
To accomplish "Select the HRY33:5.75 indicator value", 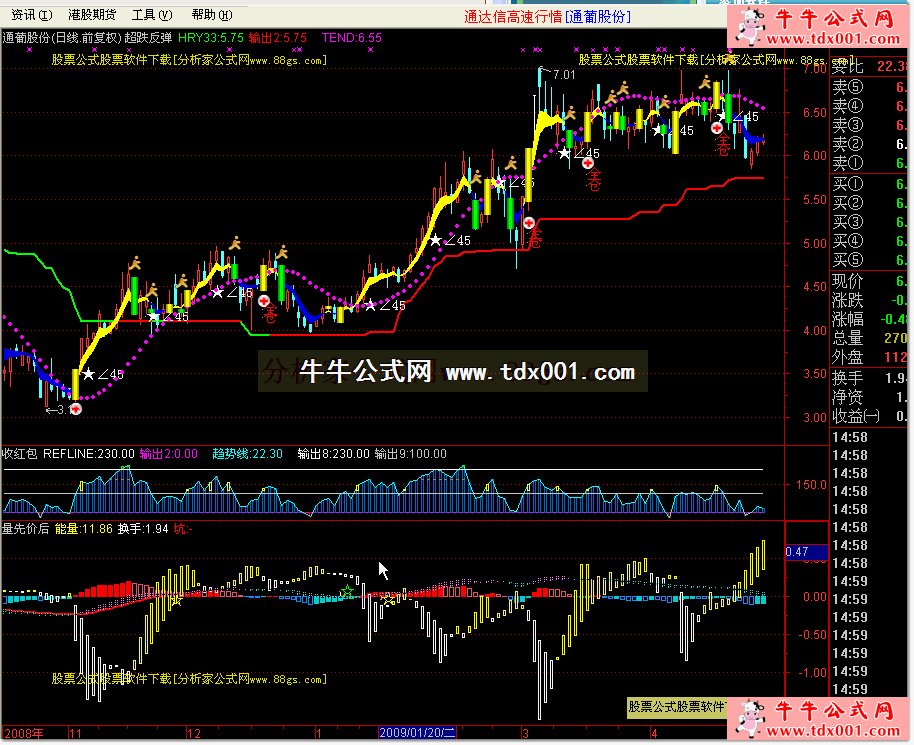I will tap(210, 38).
